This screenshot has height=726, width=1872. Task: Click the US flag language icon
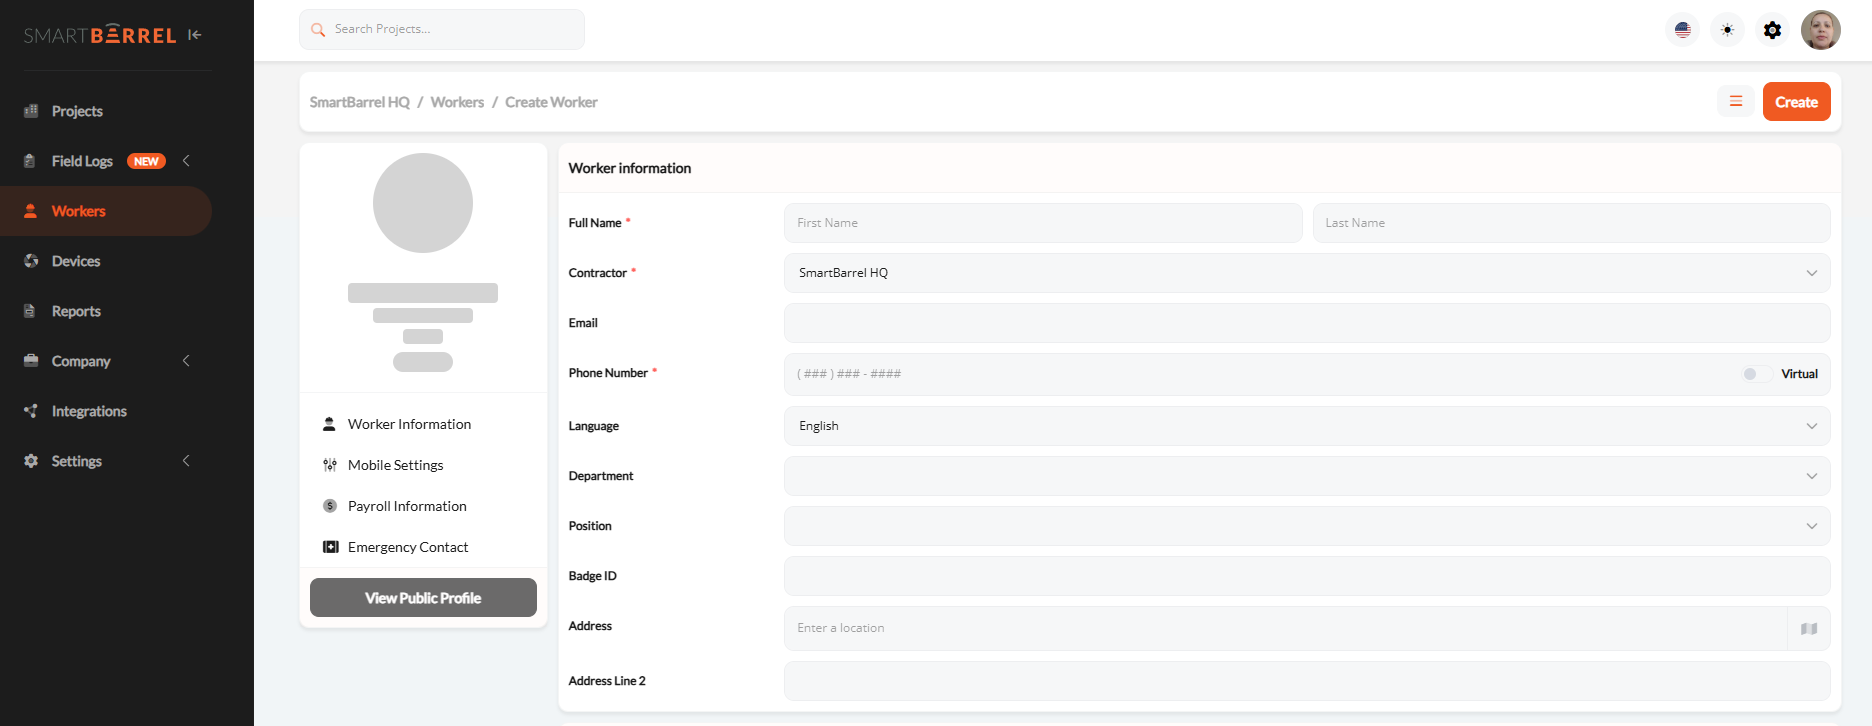pos(1682,30)
